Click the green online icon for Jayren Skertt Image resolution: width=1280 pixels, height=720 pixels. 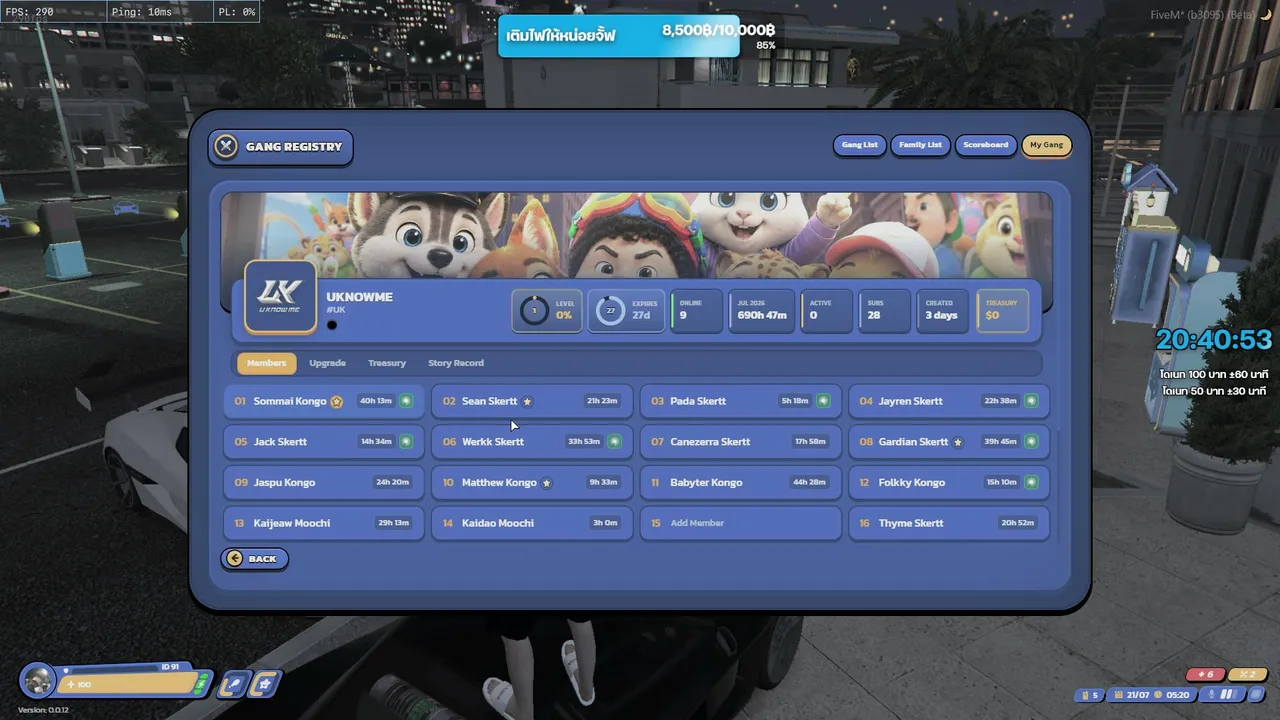click(1031, 401)
